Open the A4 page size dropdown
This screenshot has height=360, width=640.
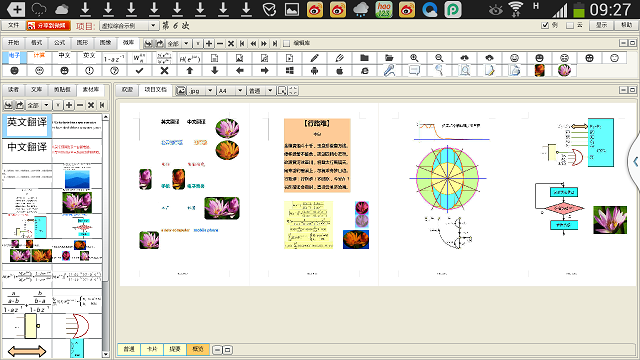click(x=231, y=91)
